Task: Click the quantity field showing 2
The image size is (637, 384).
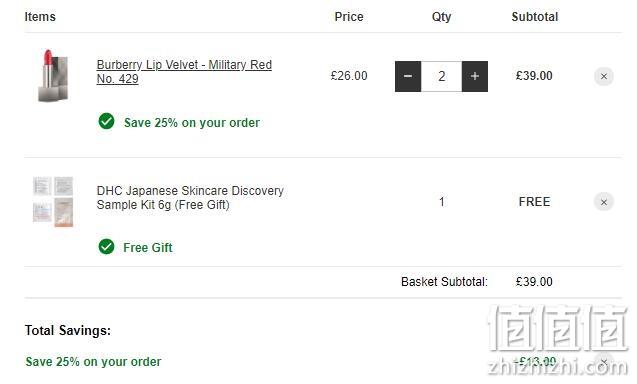Action: 442,76
